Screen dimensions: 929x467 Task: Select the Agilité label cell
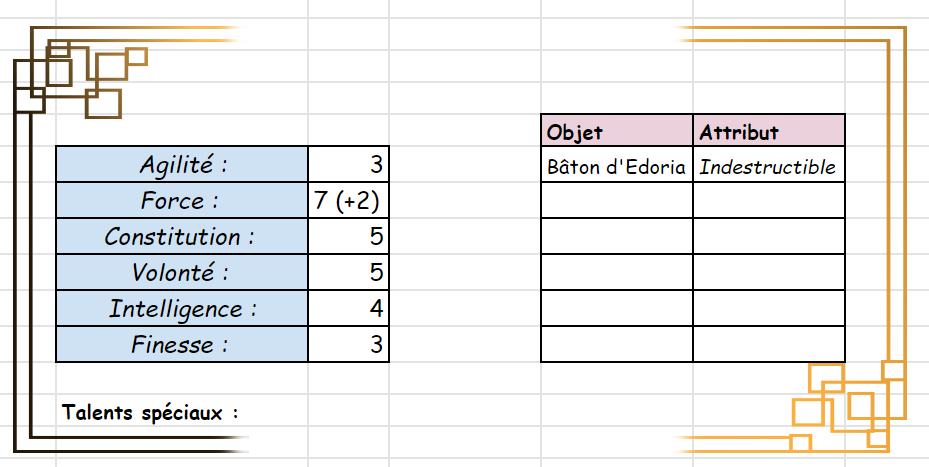[x=182, y=164]
